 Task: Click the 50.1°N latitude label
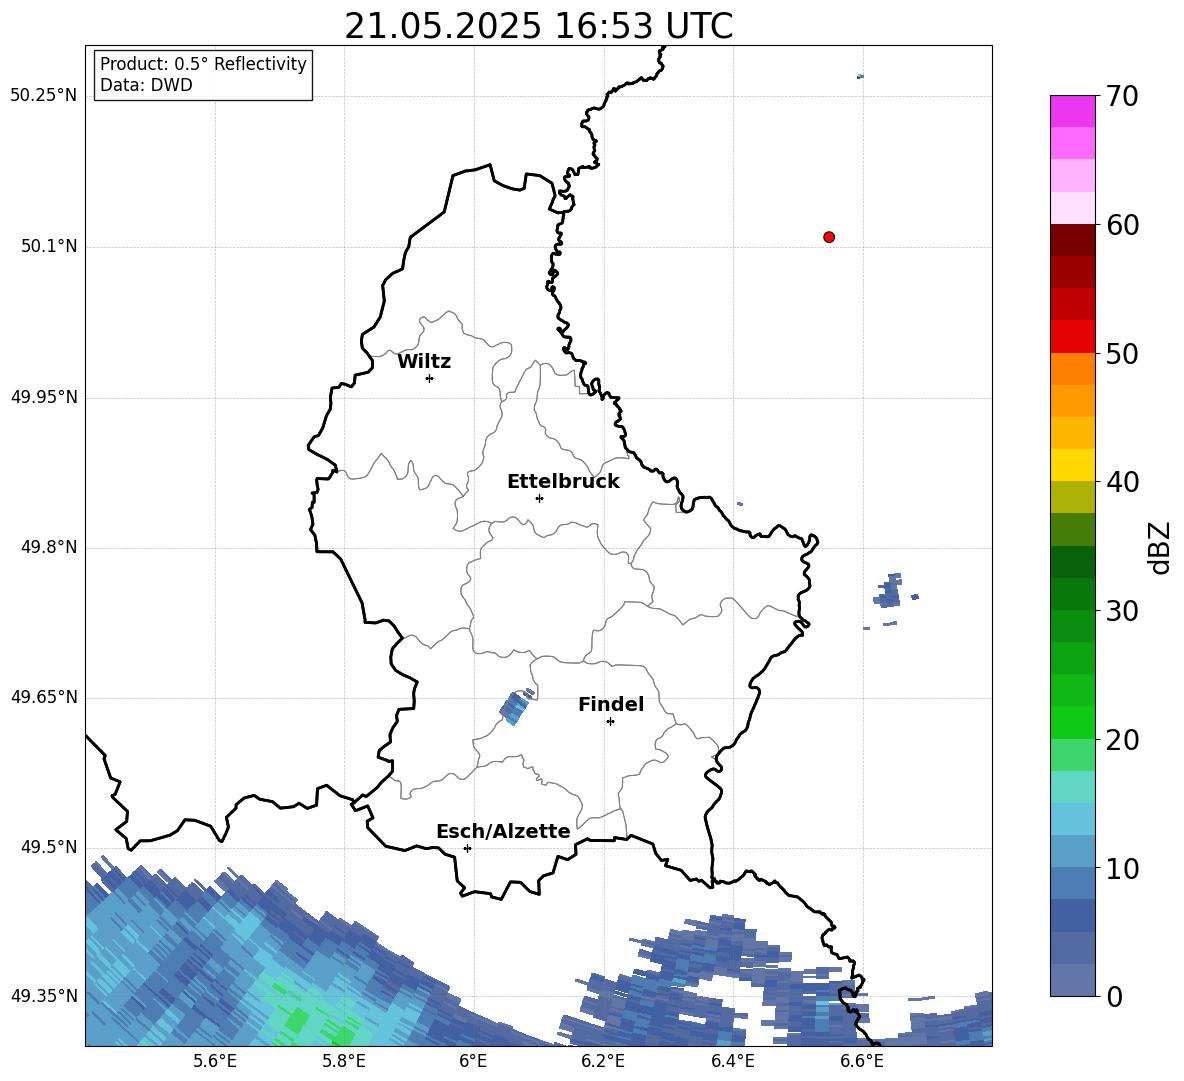[49, 247]
